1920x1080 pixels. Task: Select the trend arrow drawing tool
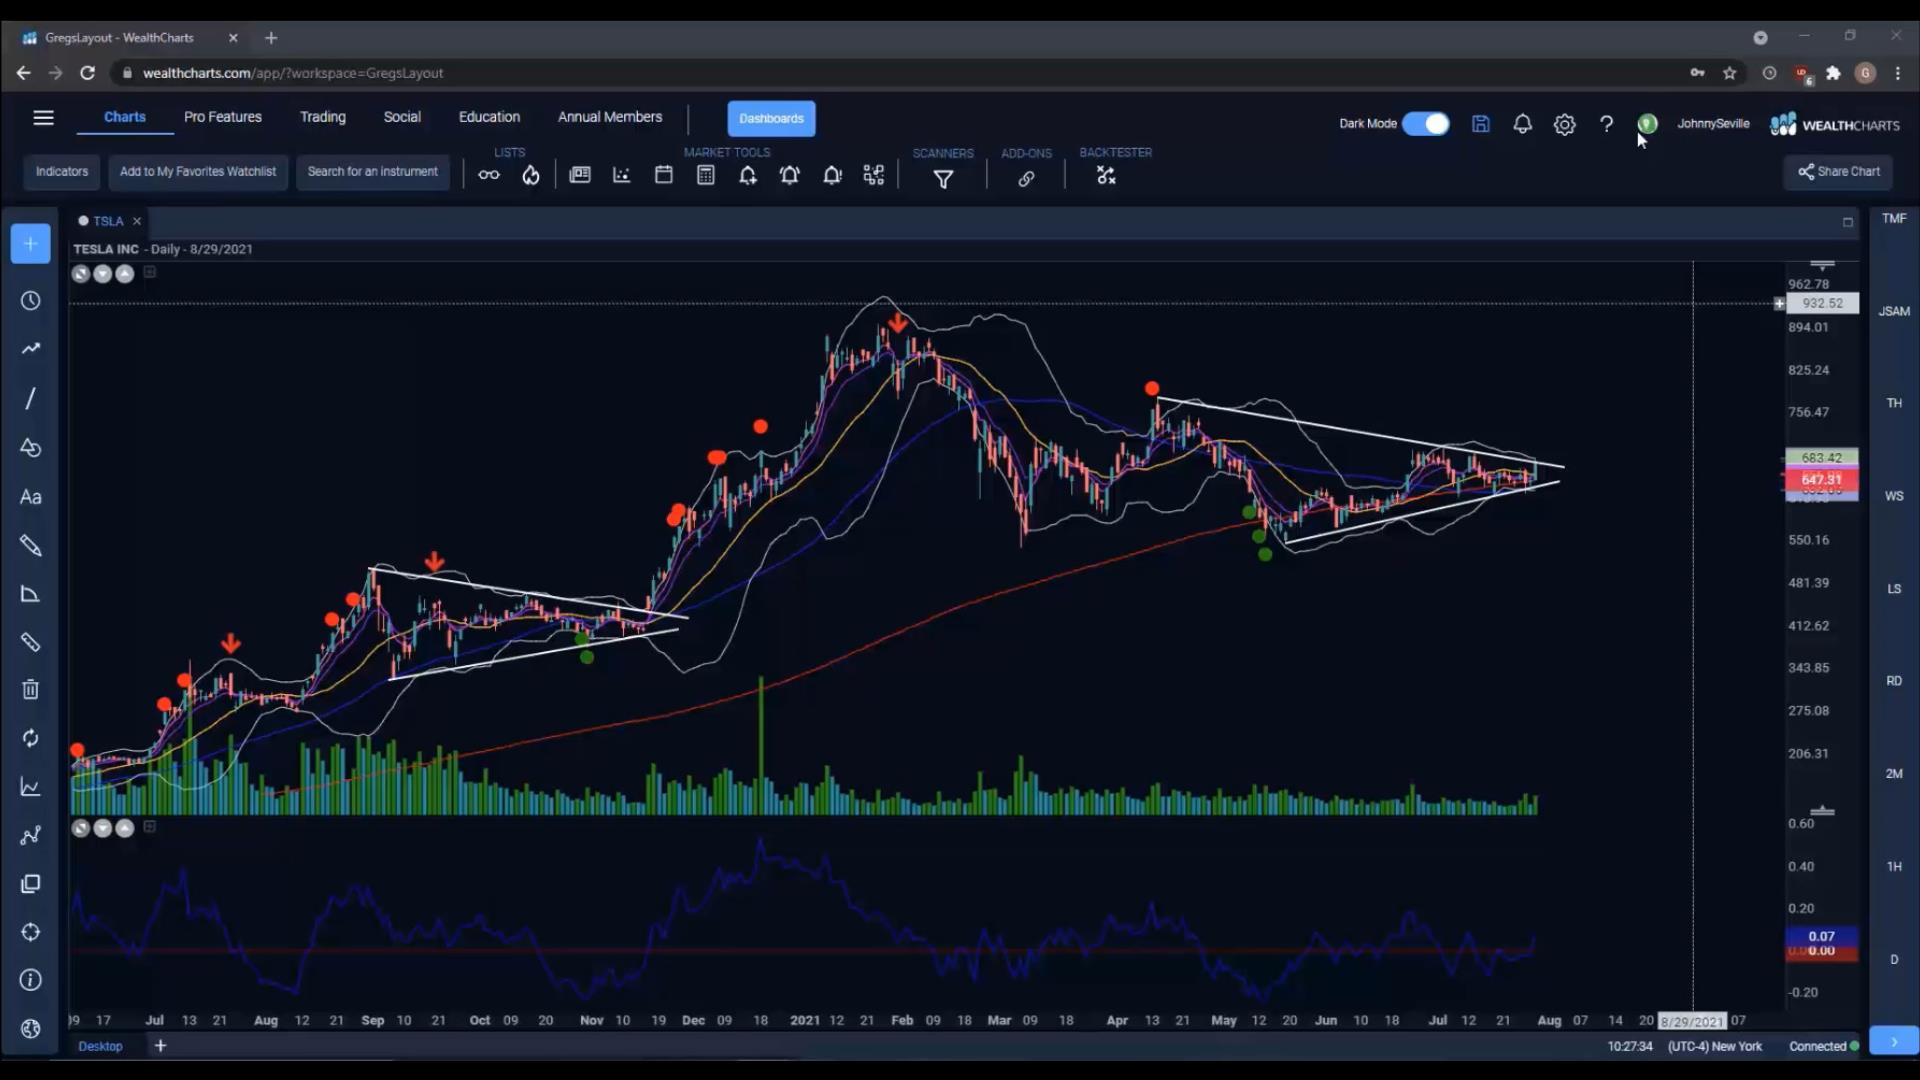click(31, 349)
